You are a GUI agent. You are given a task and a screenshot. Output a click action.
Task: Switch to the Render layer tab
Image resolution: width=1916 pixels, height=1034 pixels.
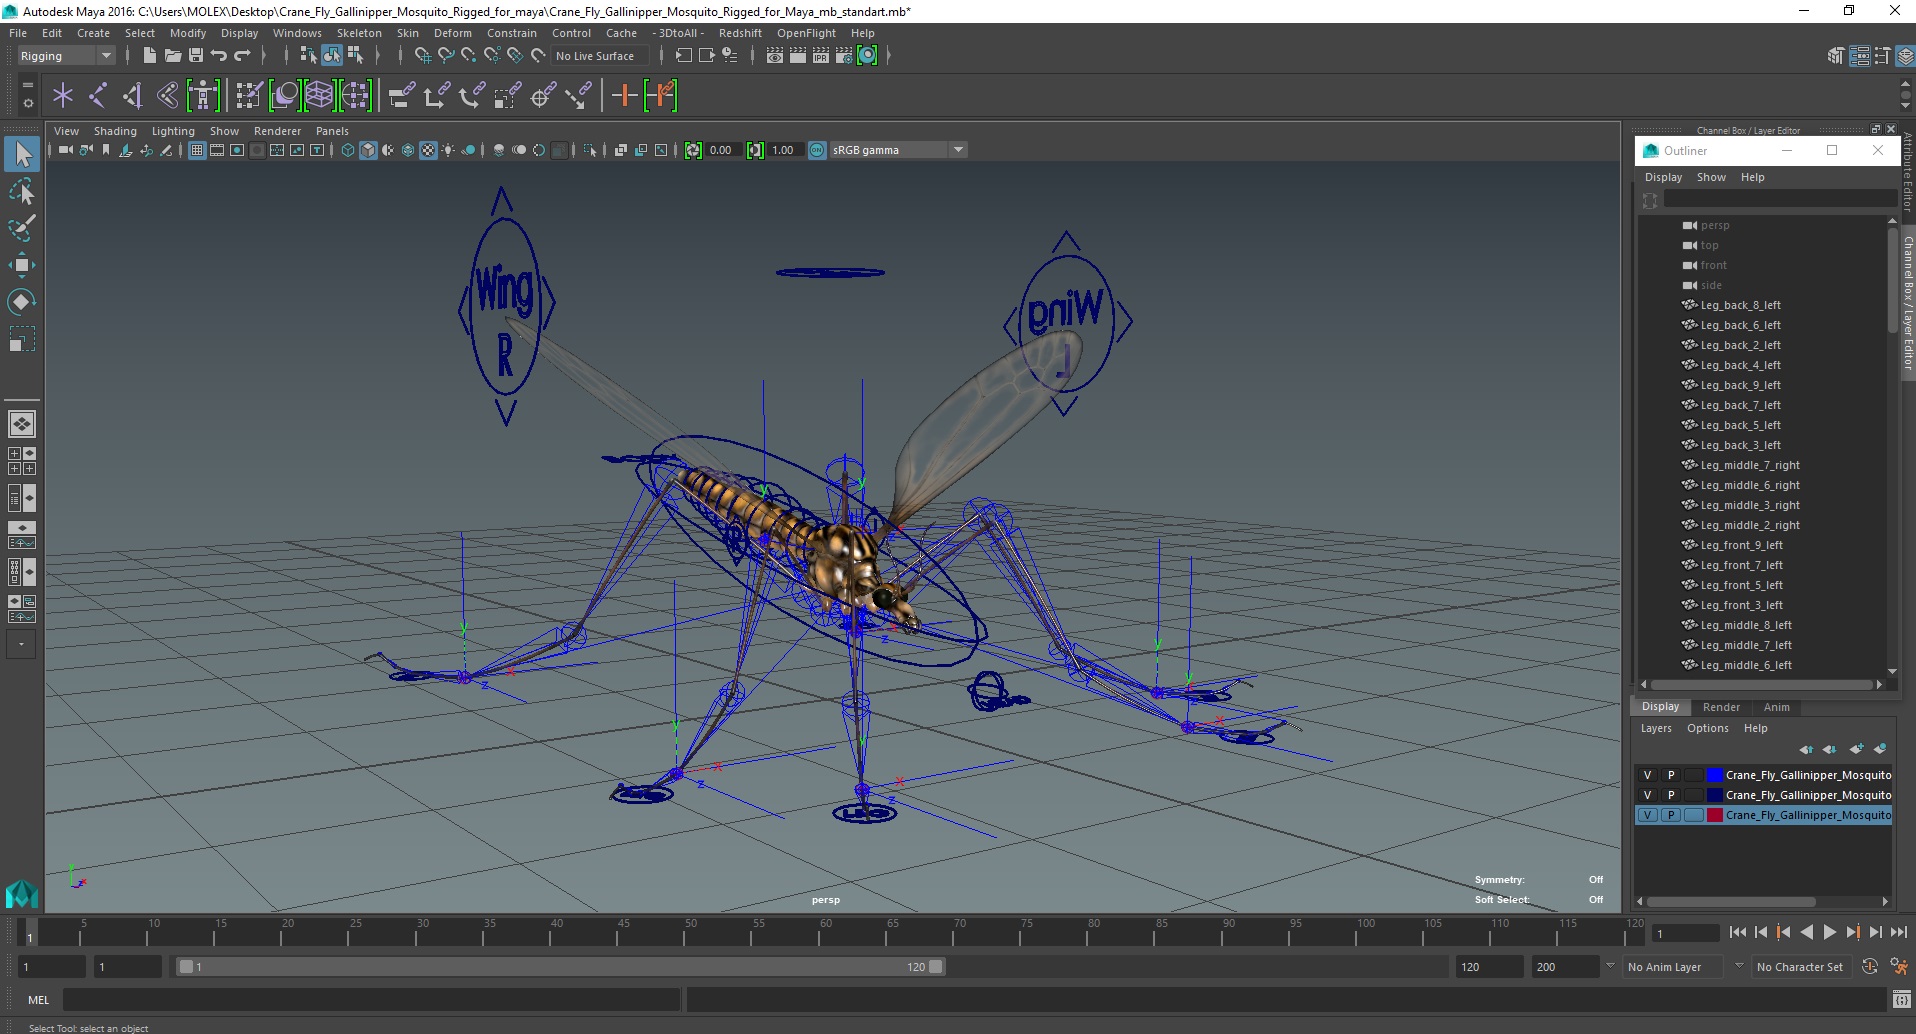[x=1721, y=707]
